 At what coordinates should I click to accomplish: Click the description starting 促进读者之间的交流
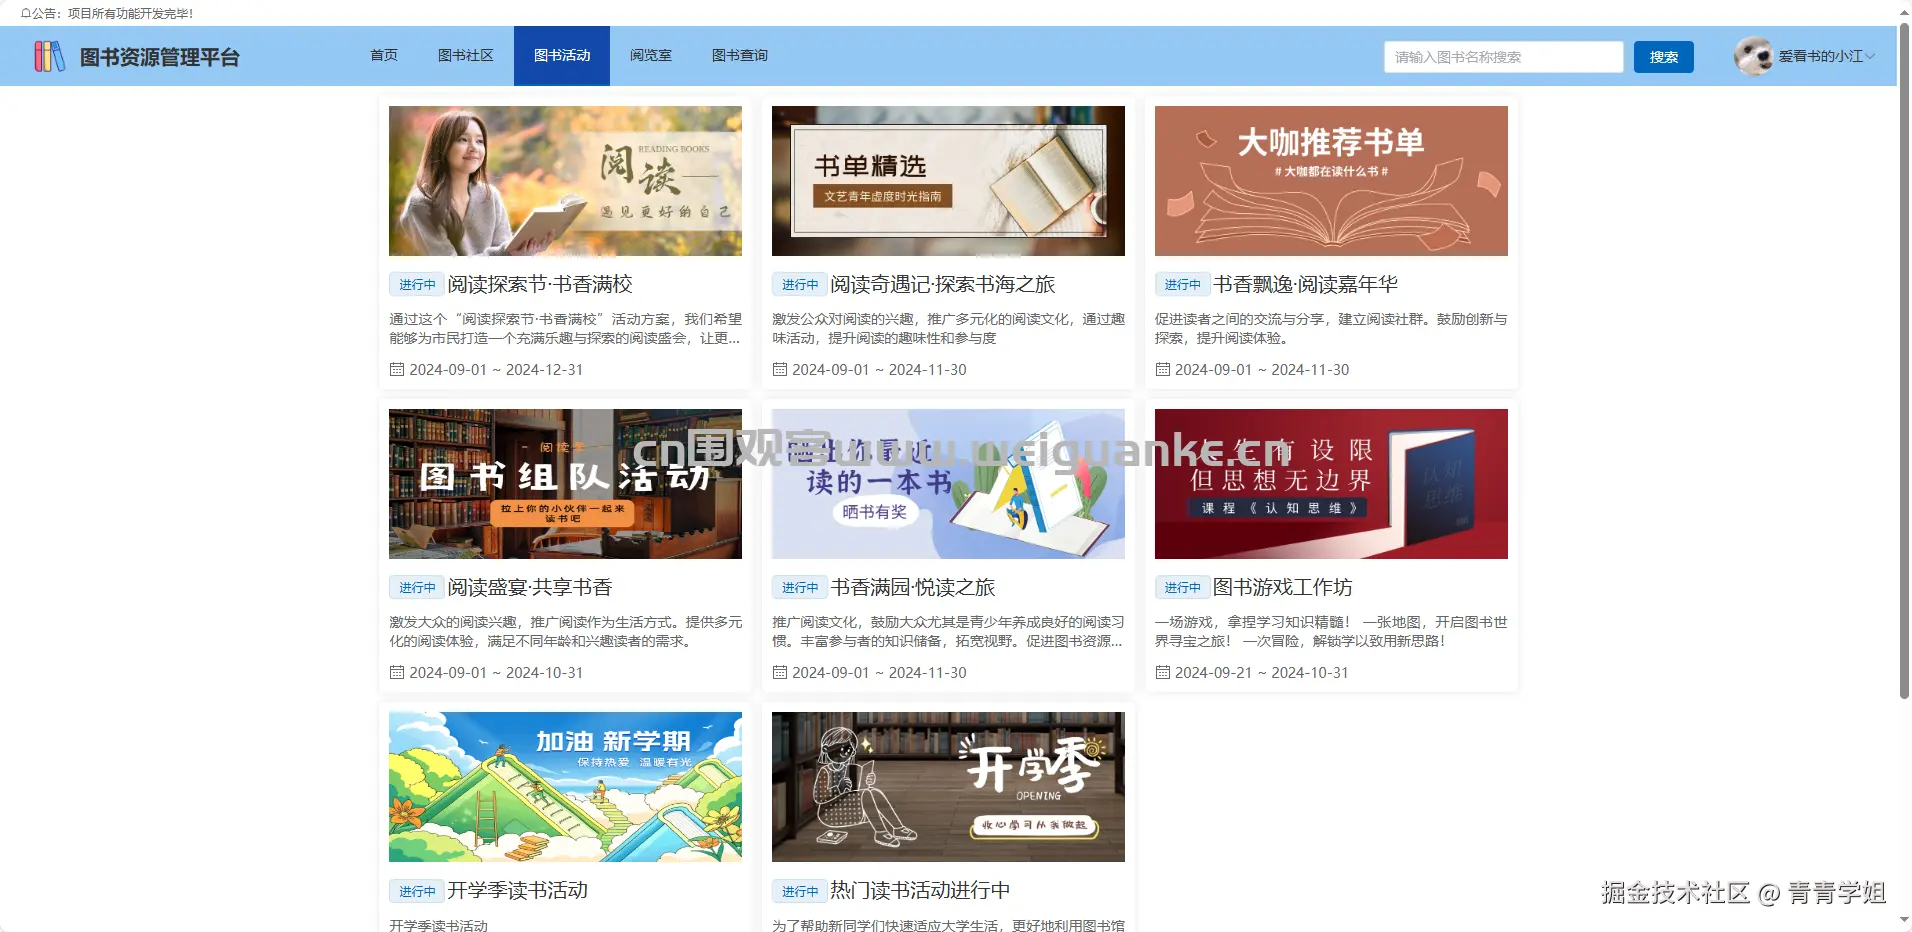click(x=1331, y=329)
